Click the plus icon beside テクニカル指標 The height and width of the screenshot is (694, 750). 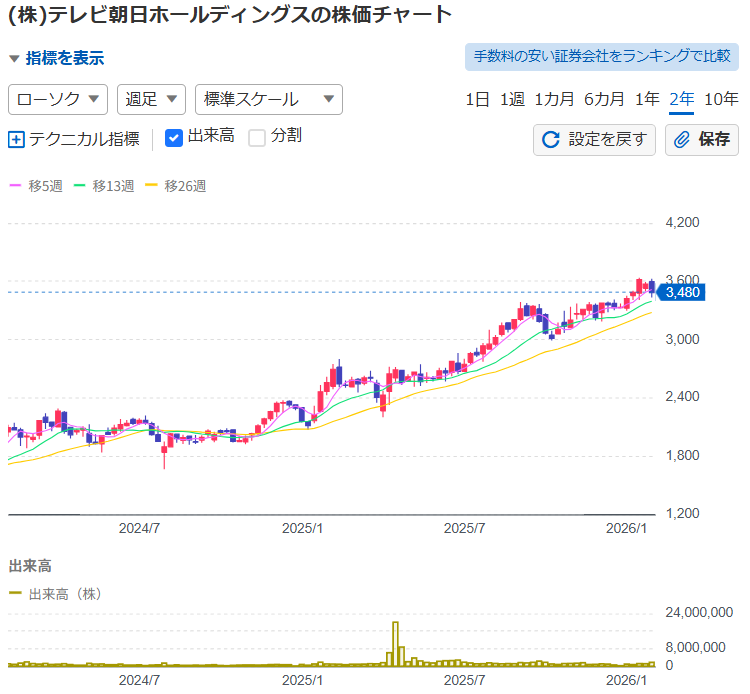[16, 140]
